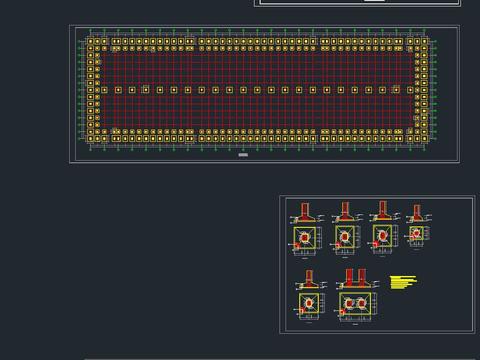Select the top-left corner footing of main plan

pos(90,41)
